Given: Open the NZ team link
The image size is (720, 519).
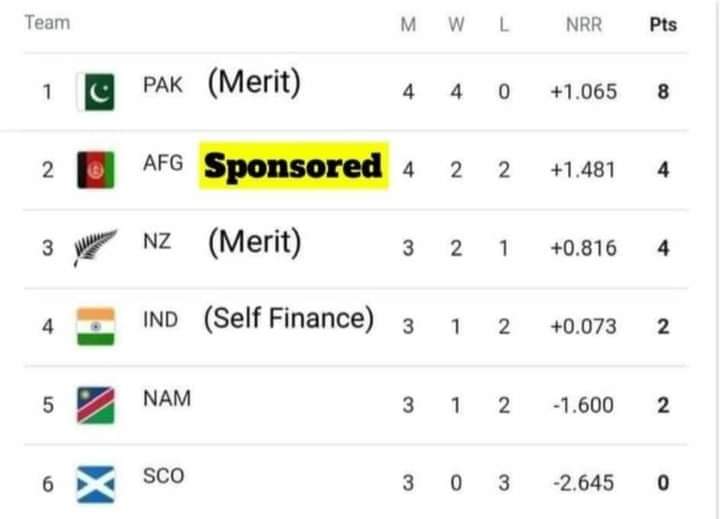Looking at the screenshot, I should (x=157, y=242).
